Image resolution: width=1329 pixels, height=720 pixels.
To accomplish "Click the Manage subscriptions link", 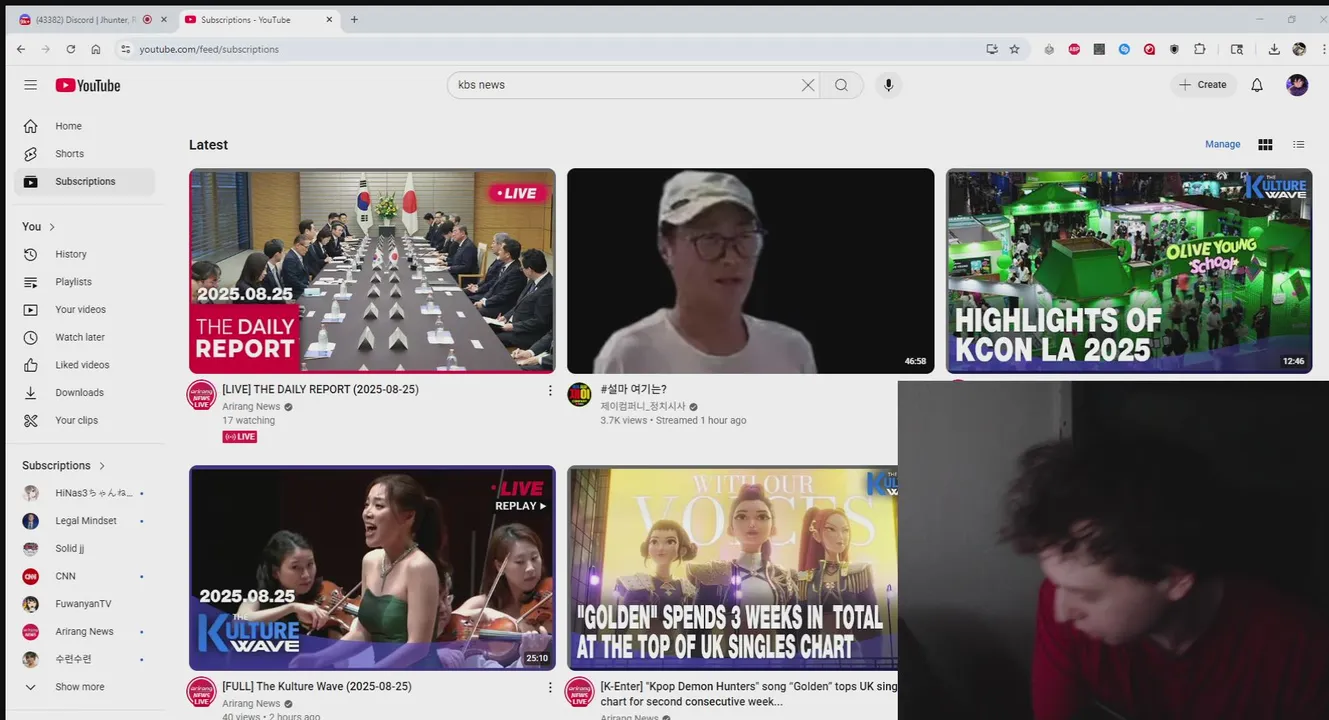I will click(1222, 145).
